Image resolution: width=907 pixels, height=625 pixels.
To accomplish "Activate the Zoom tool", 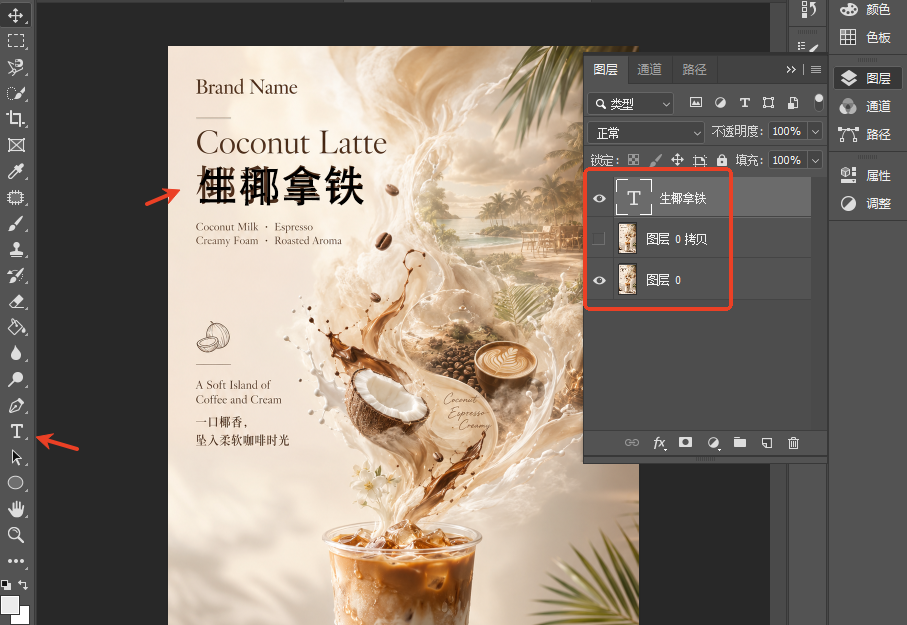I will tap(16, 535).
